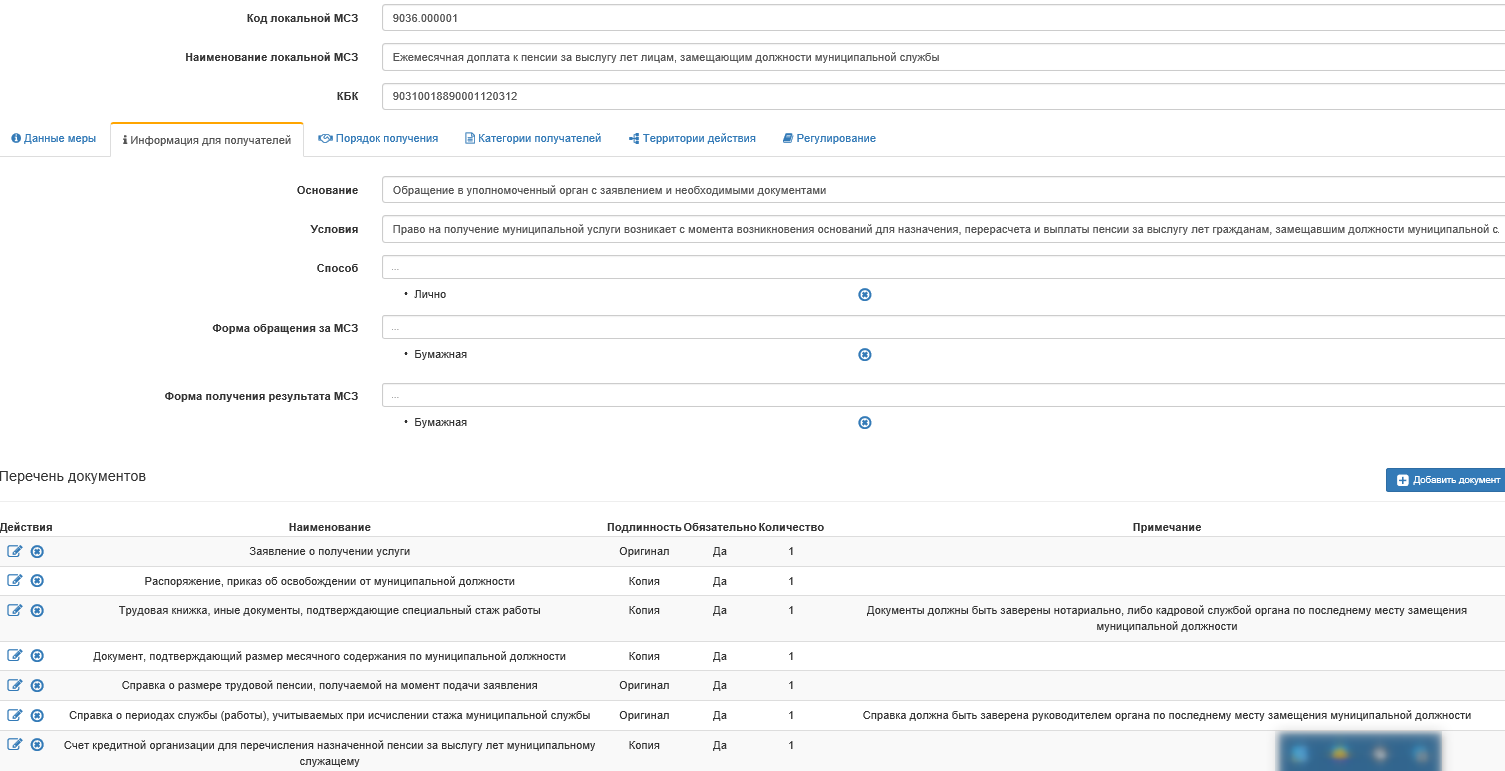Open the 'Форма обращения за МСЗ' selection field
This screenshot has width=1505, height=771.
pyautogui.click(x=943, y=327)
